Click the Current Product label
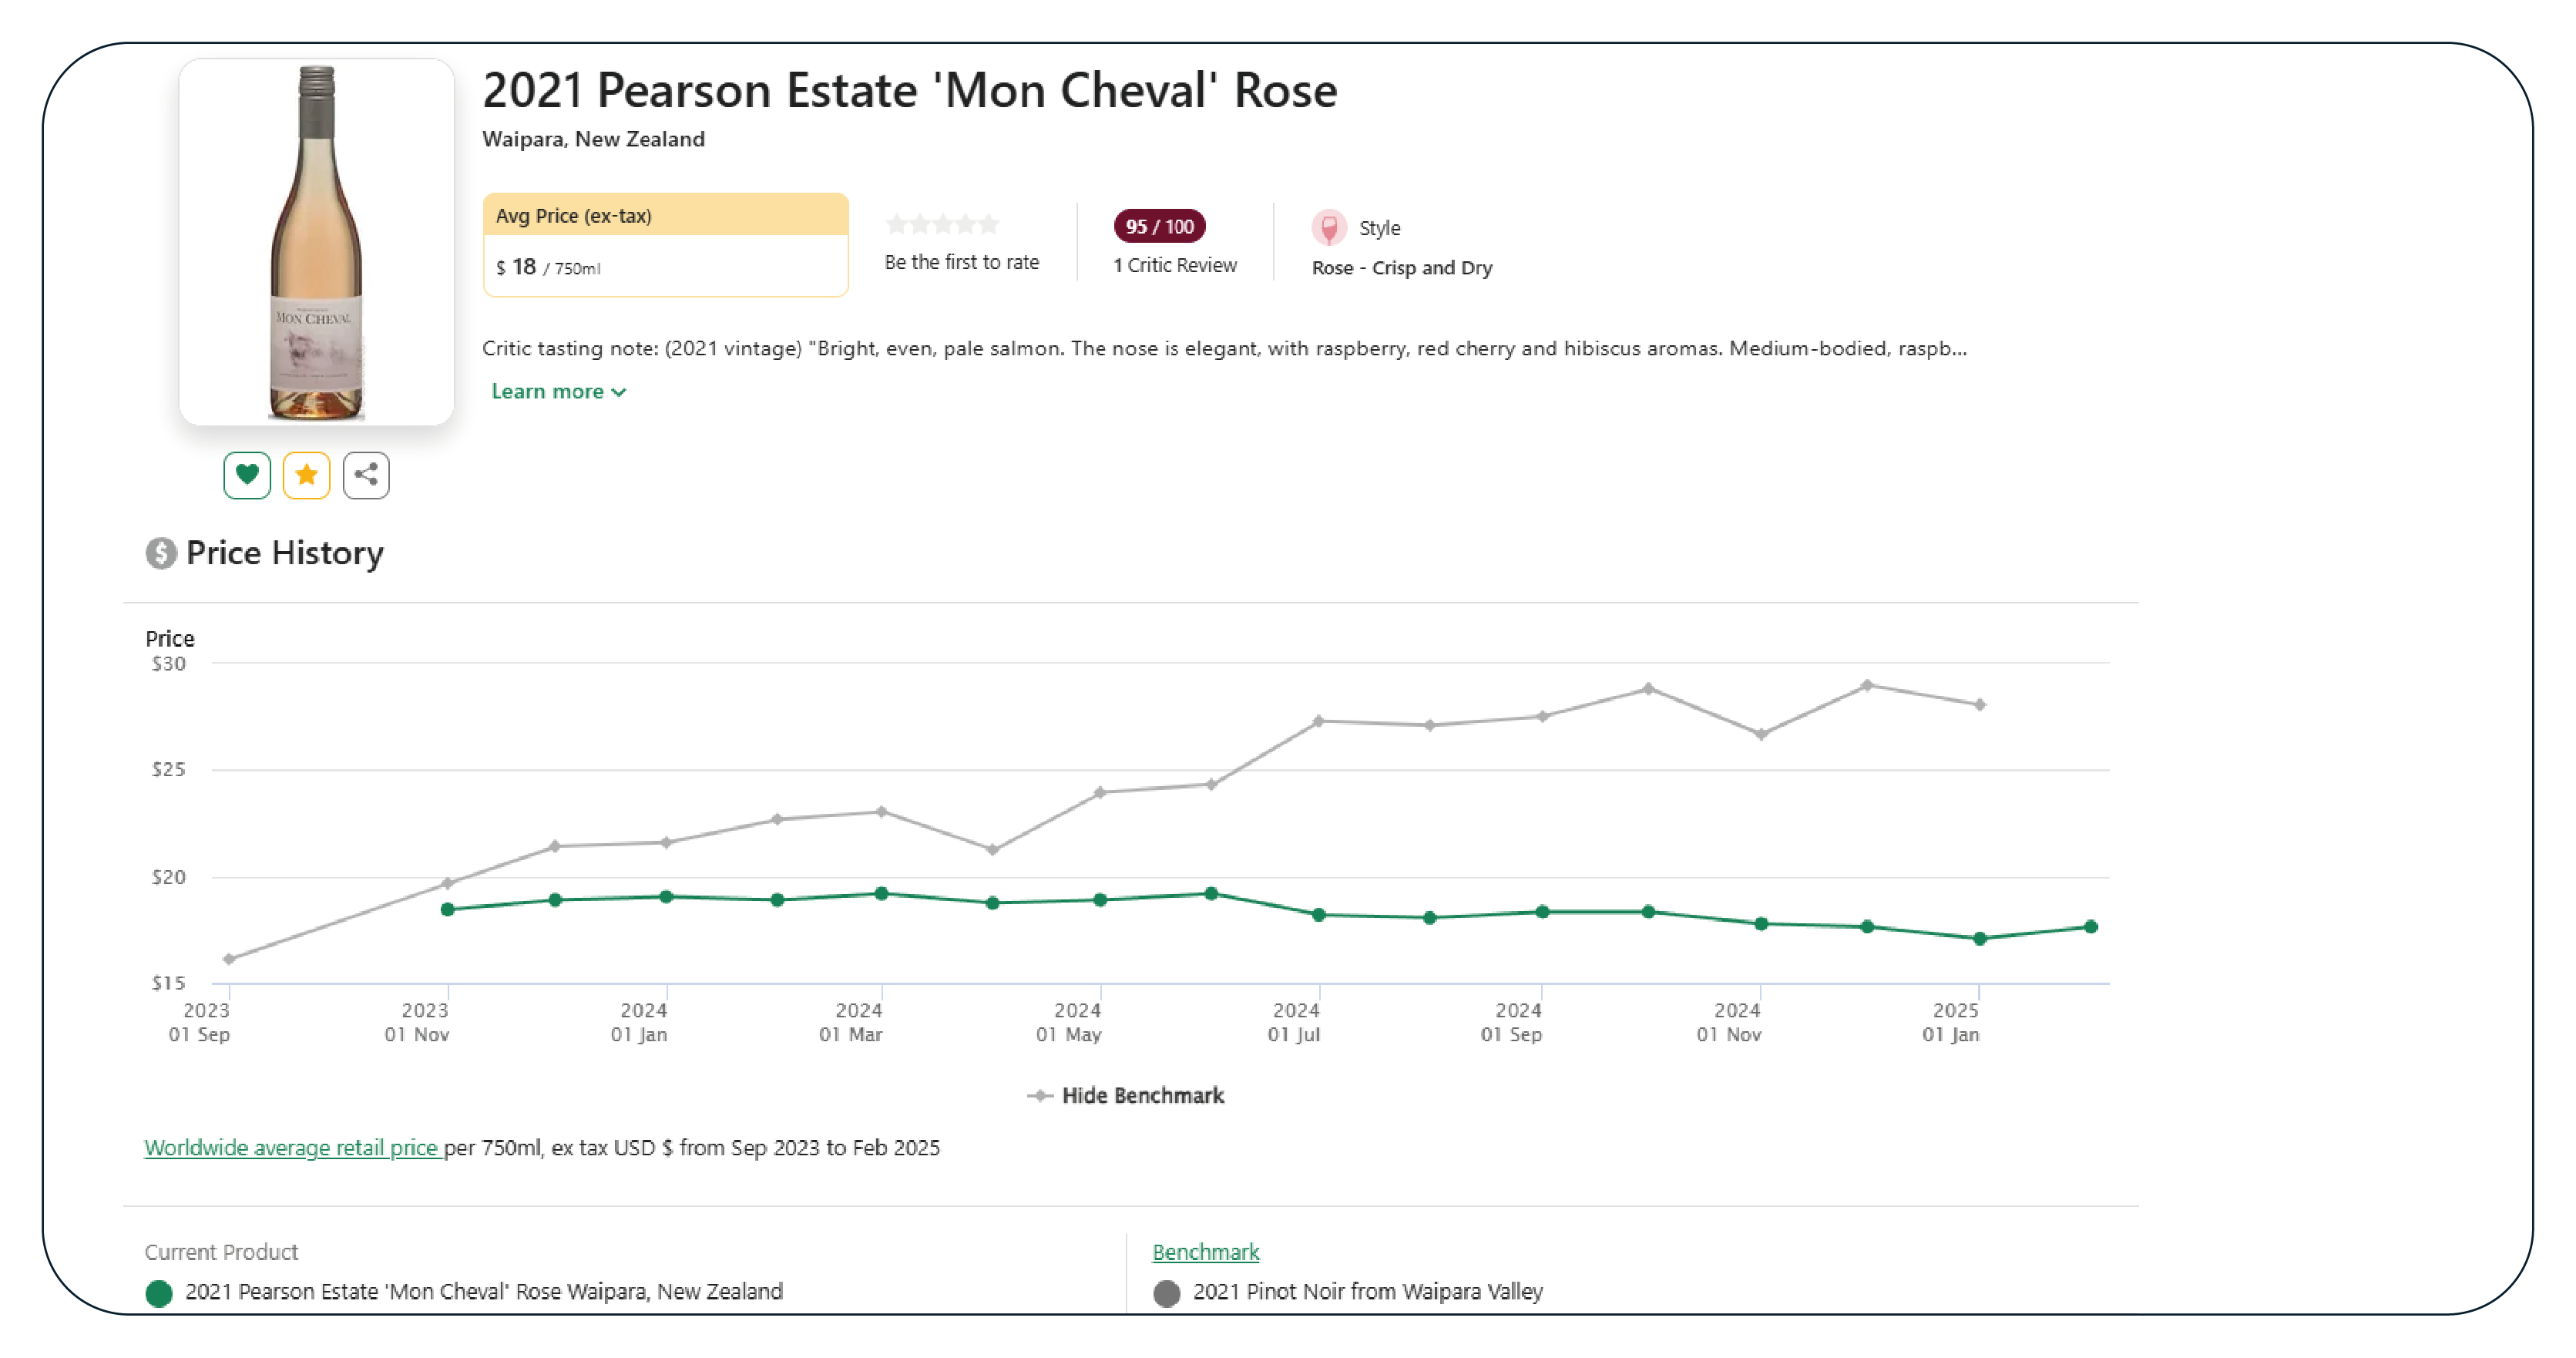The image size is (2576, 1358). coord(221,1252)
